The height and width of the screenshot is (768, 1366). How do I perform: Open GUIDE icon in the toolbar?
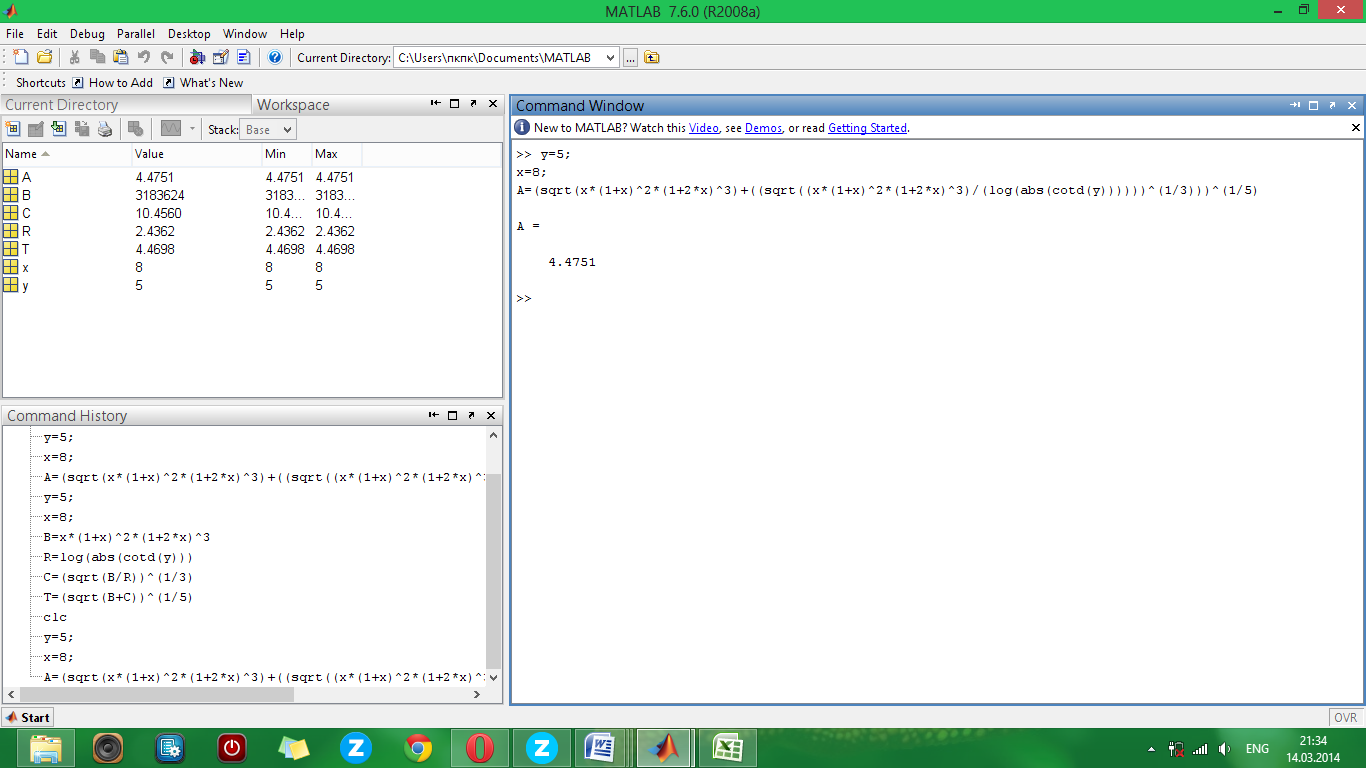(221, 57)
